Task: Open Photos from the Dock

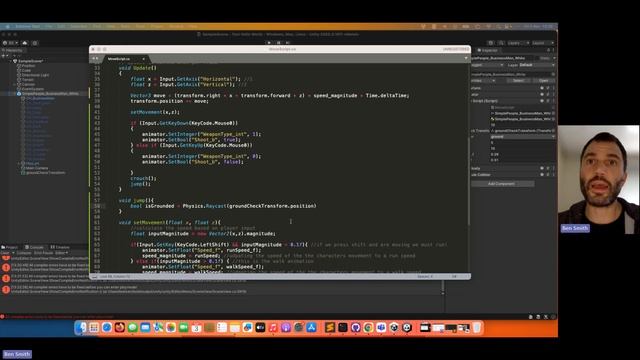Action: (x=171, y=327)
